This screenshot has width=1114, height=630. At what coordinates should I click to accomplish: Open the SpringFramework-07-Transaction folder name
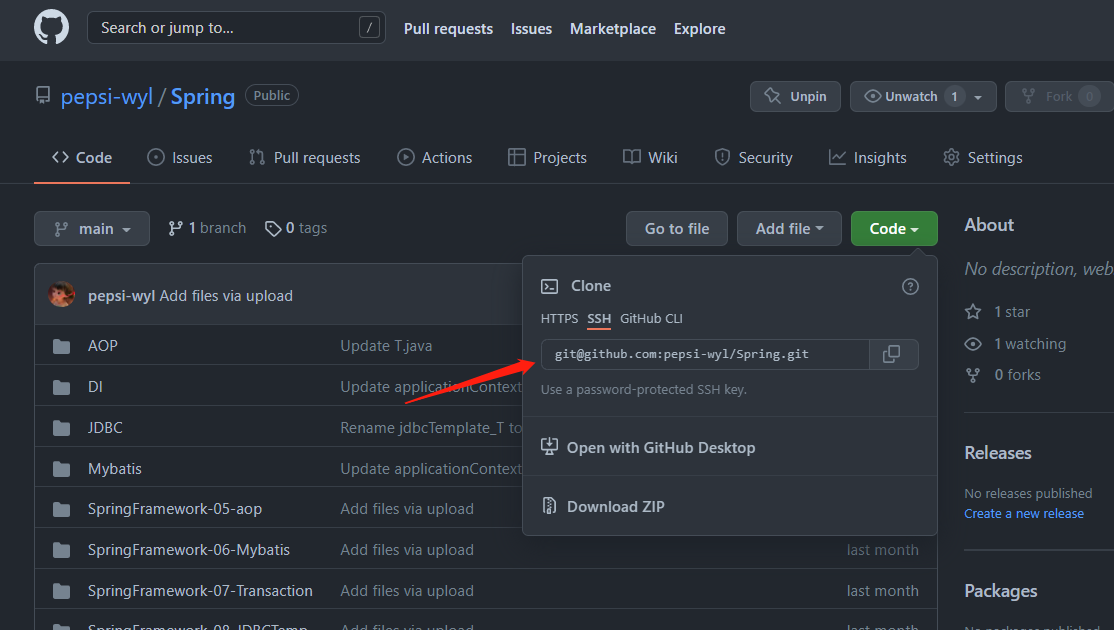tap(200, 591)
